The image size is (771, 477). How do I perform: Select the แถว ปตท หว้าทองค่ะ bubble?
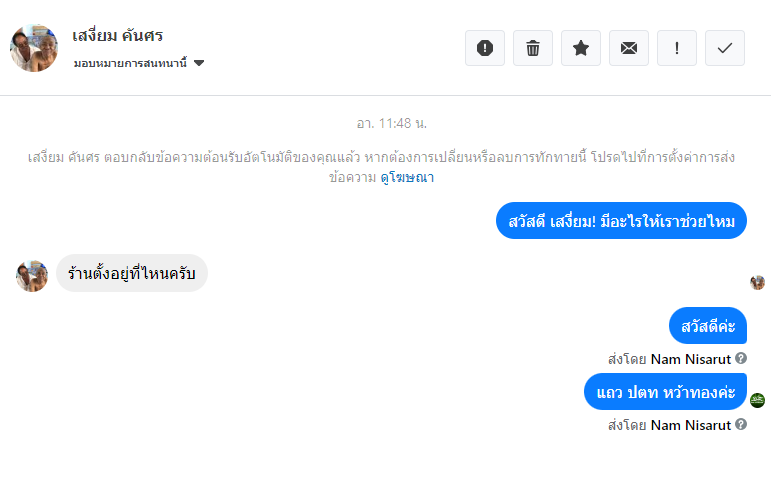coord(665,391)
